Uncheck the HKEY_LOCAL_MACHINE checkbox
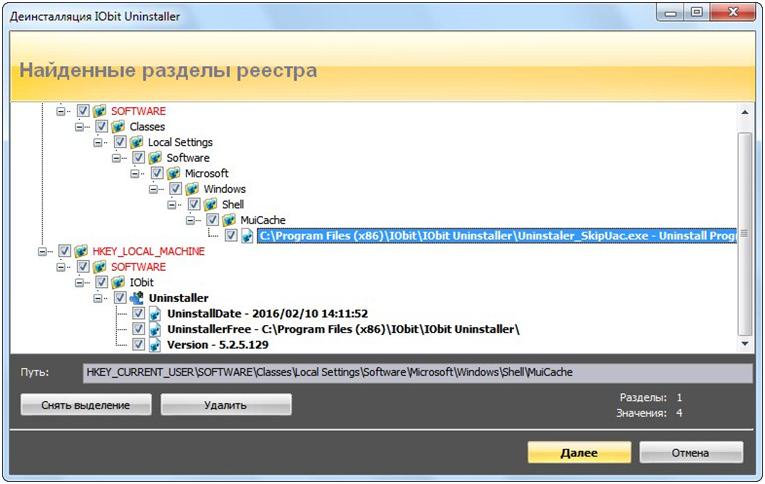 tap(64, 251)
